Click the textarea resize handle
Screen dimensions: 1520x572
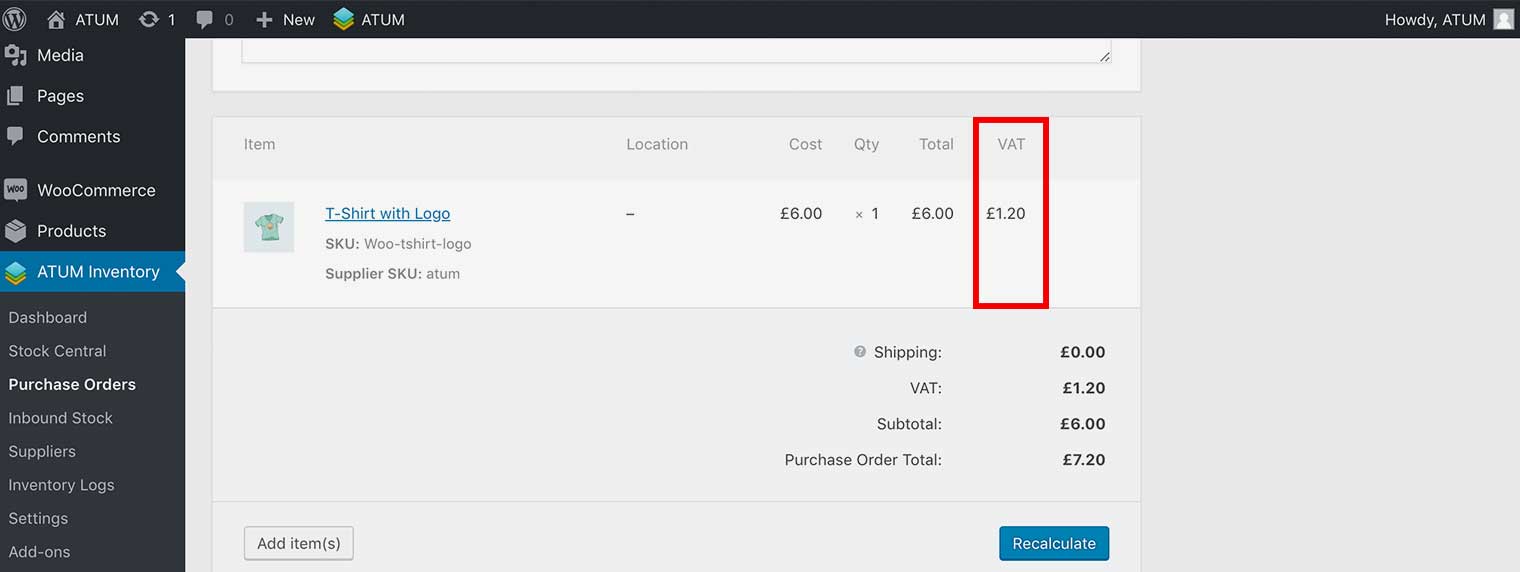(x=1105, y=57)
